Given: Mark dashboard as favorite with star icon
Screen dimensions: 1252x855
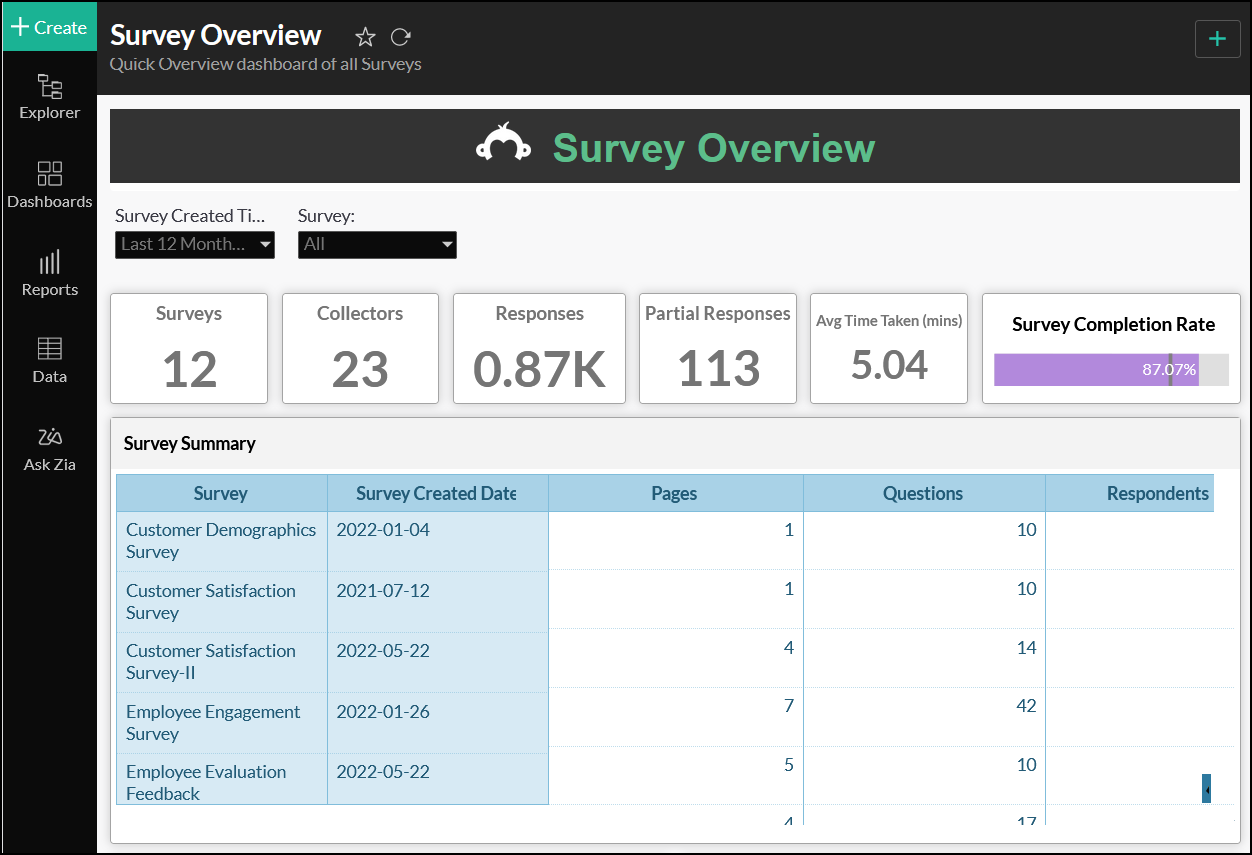Looking at the screenshot, I should 365,37.
